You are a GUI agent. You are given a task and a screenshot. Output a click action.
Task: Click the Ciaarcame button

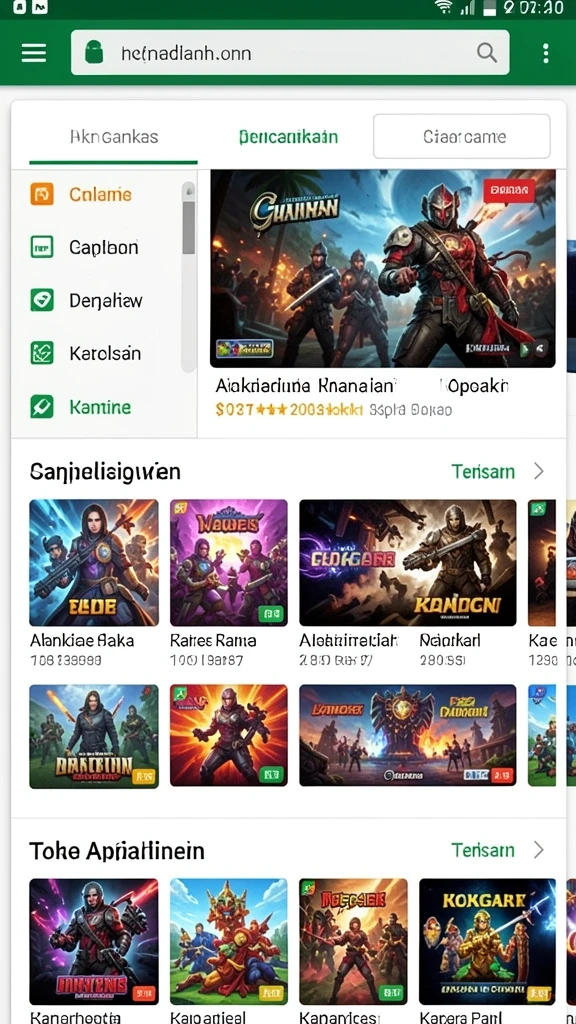click(x=462, y=136)
